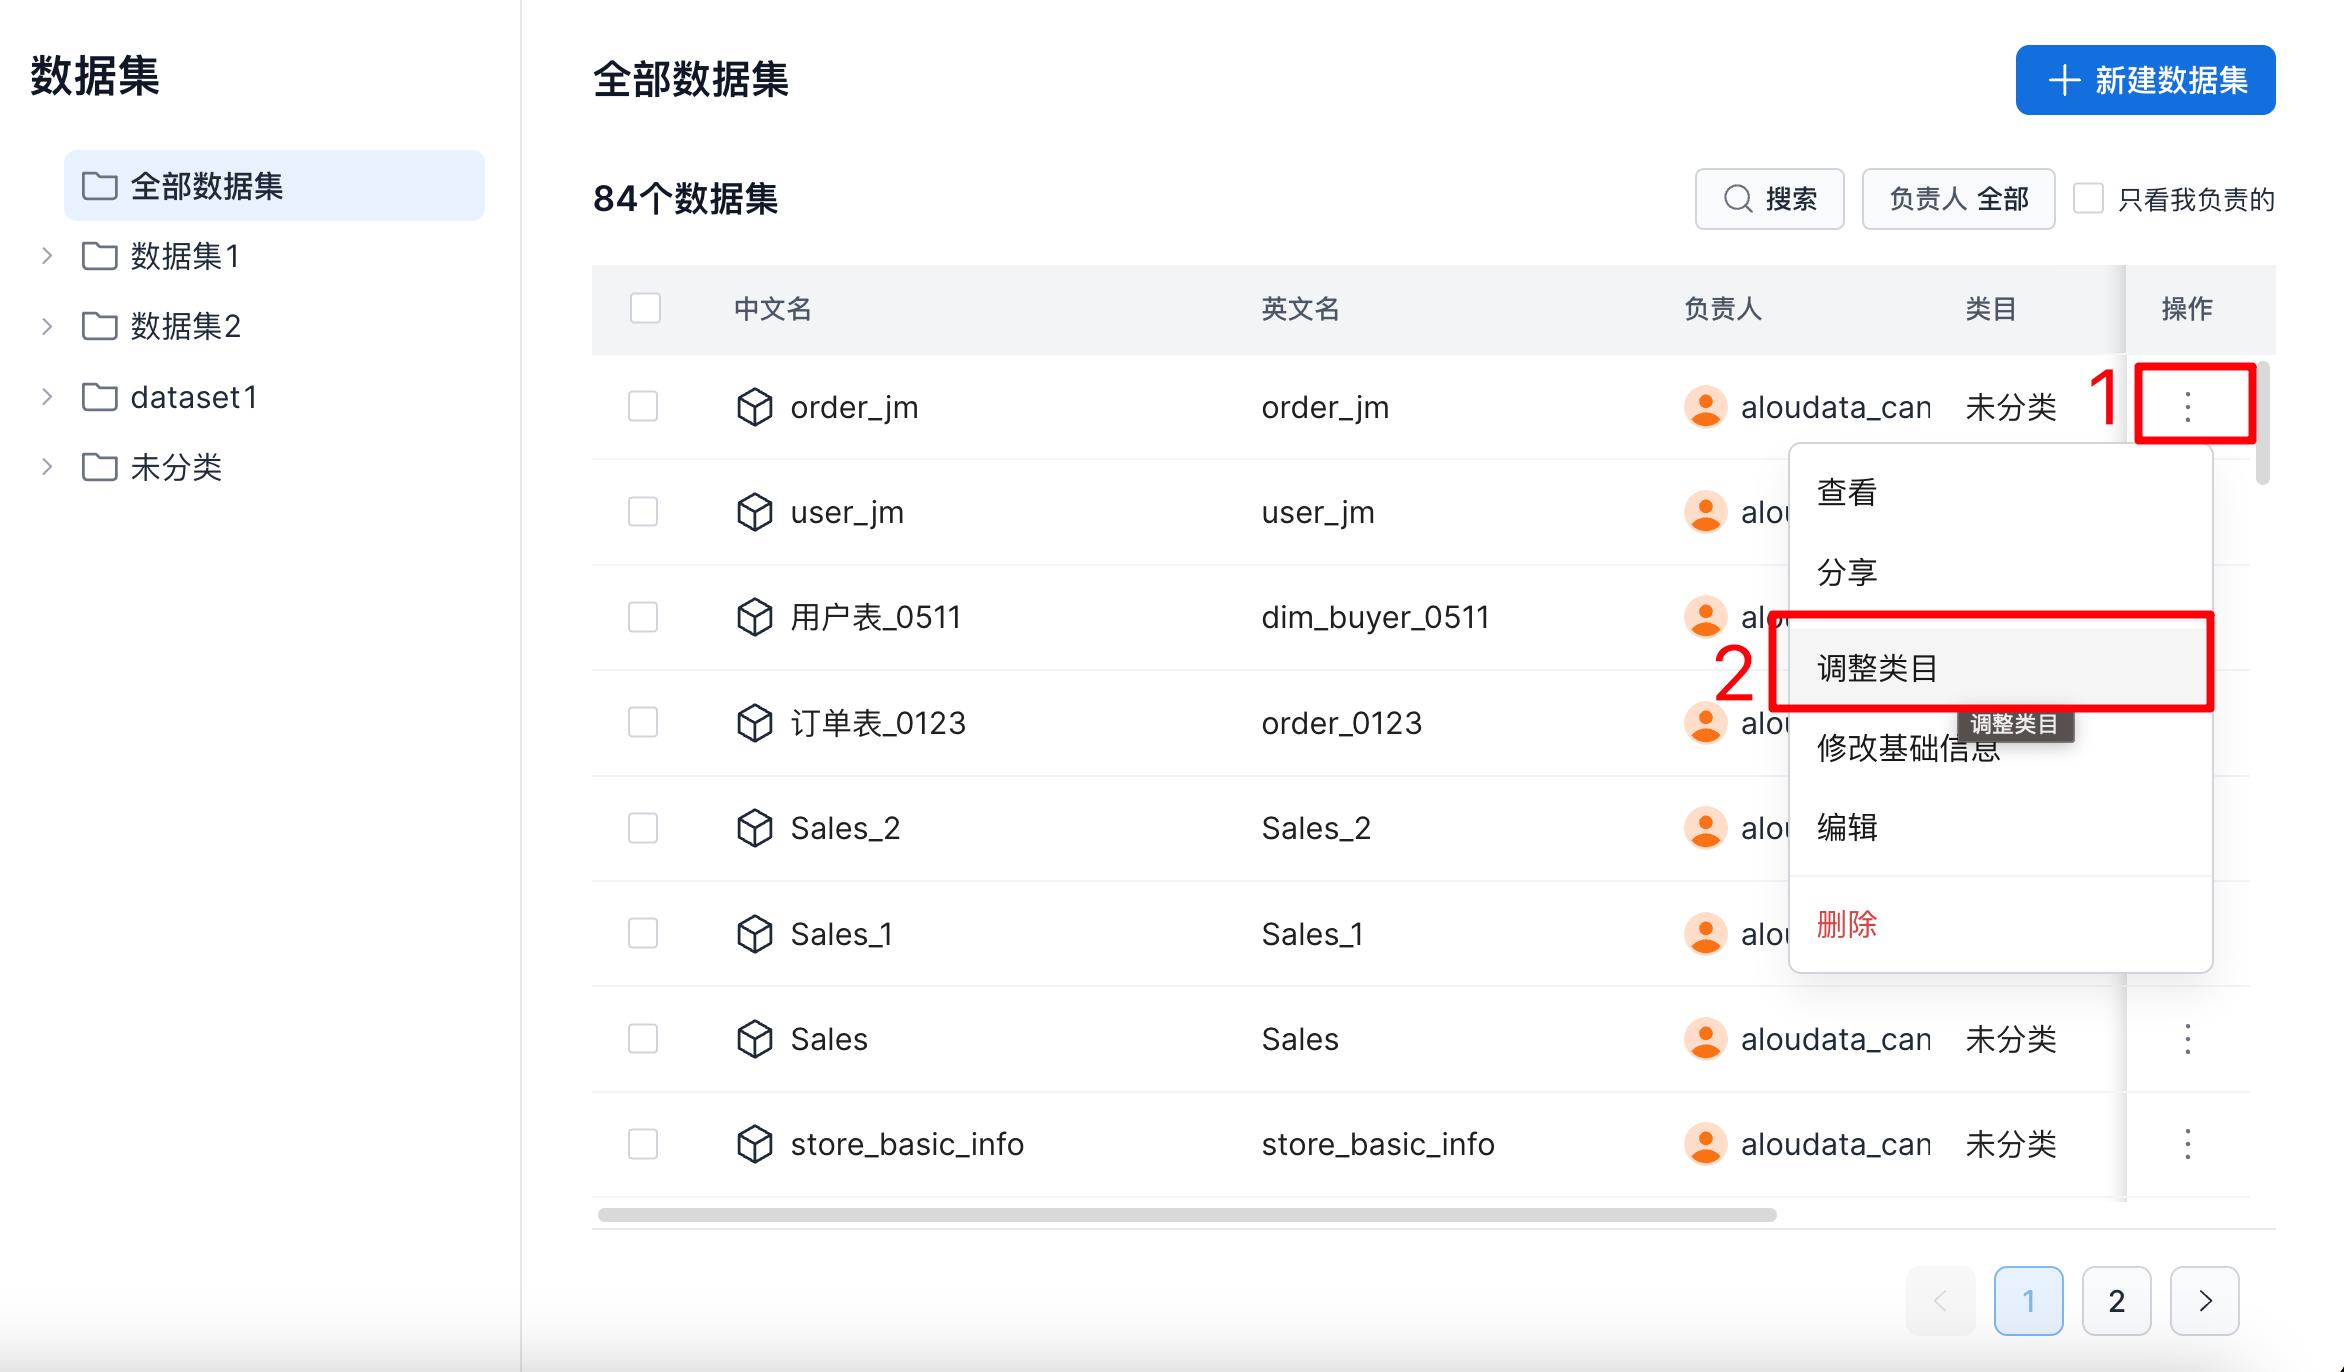Click the next-page arrow in pagination
Image resolution: width=2344 pixels, height=1372 pixels.
click(2204, 1300)
